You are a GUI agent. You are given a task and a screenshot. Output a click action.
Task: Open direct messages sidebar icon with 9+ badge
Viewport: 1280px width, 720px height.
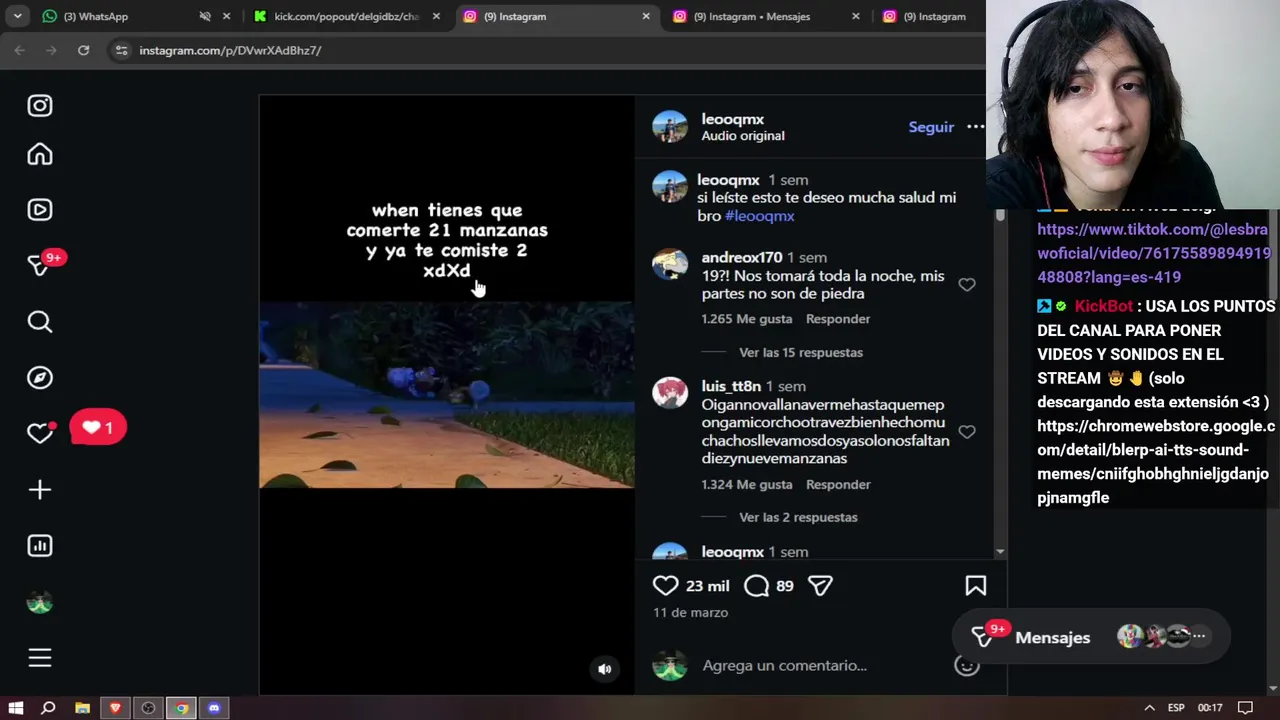coord(40,265)
